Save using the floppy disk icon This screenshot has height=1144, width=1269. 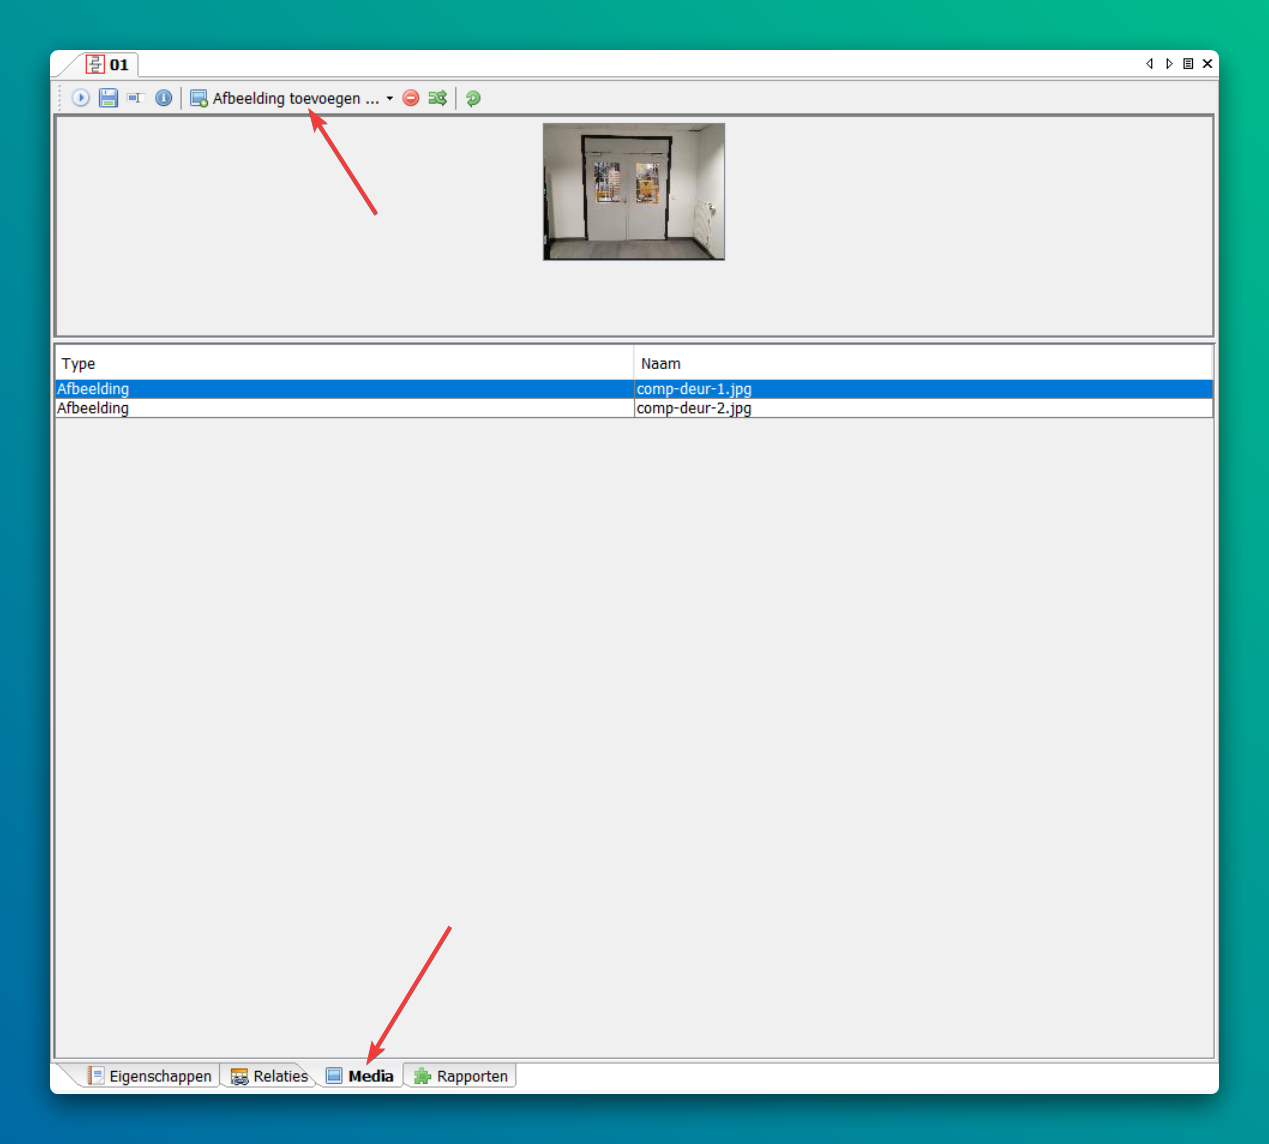[108, 98]
